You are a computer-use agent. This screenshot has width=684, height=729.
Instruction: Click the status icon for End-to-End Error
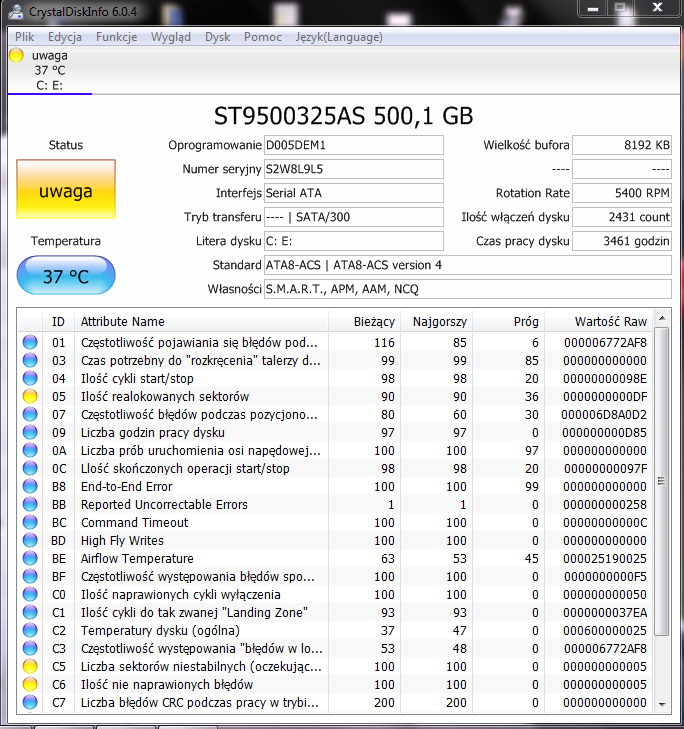coord(30,486)
